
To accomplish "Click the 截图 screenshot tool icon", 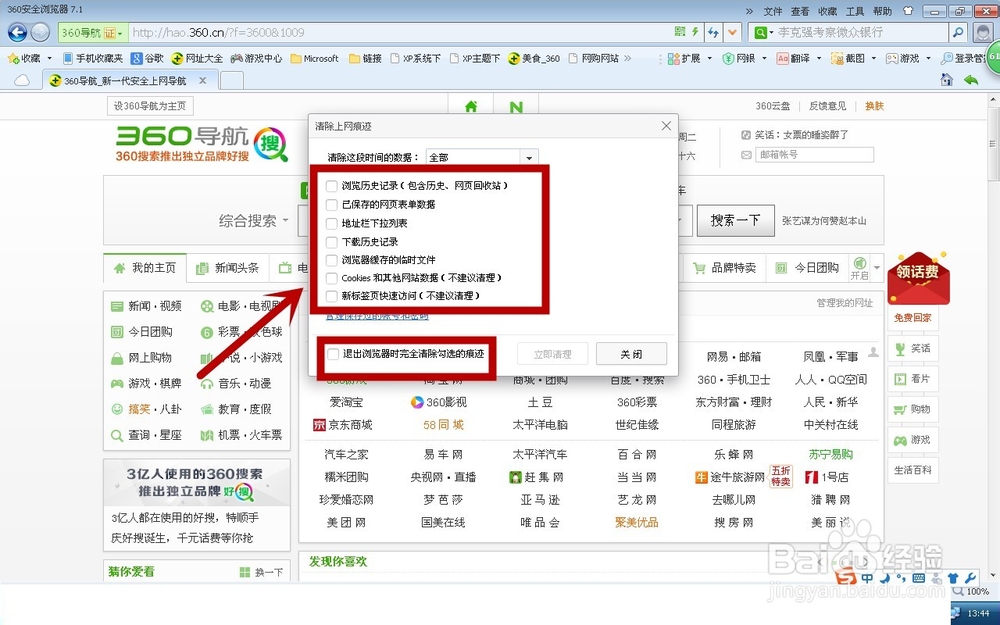I will coord(848,58).
